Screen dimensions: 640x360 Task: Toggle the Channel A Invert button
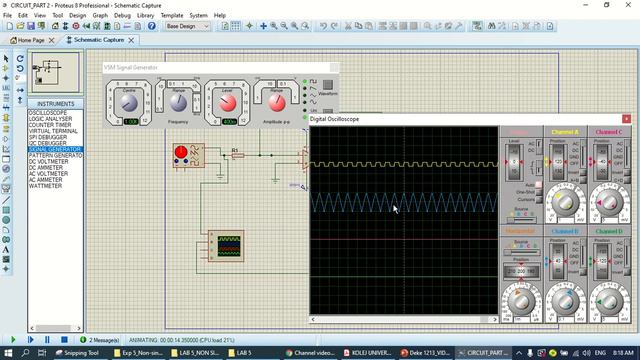pyautogui.click(x=583, y=173)
